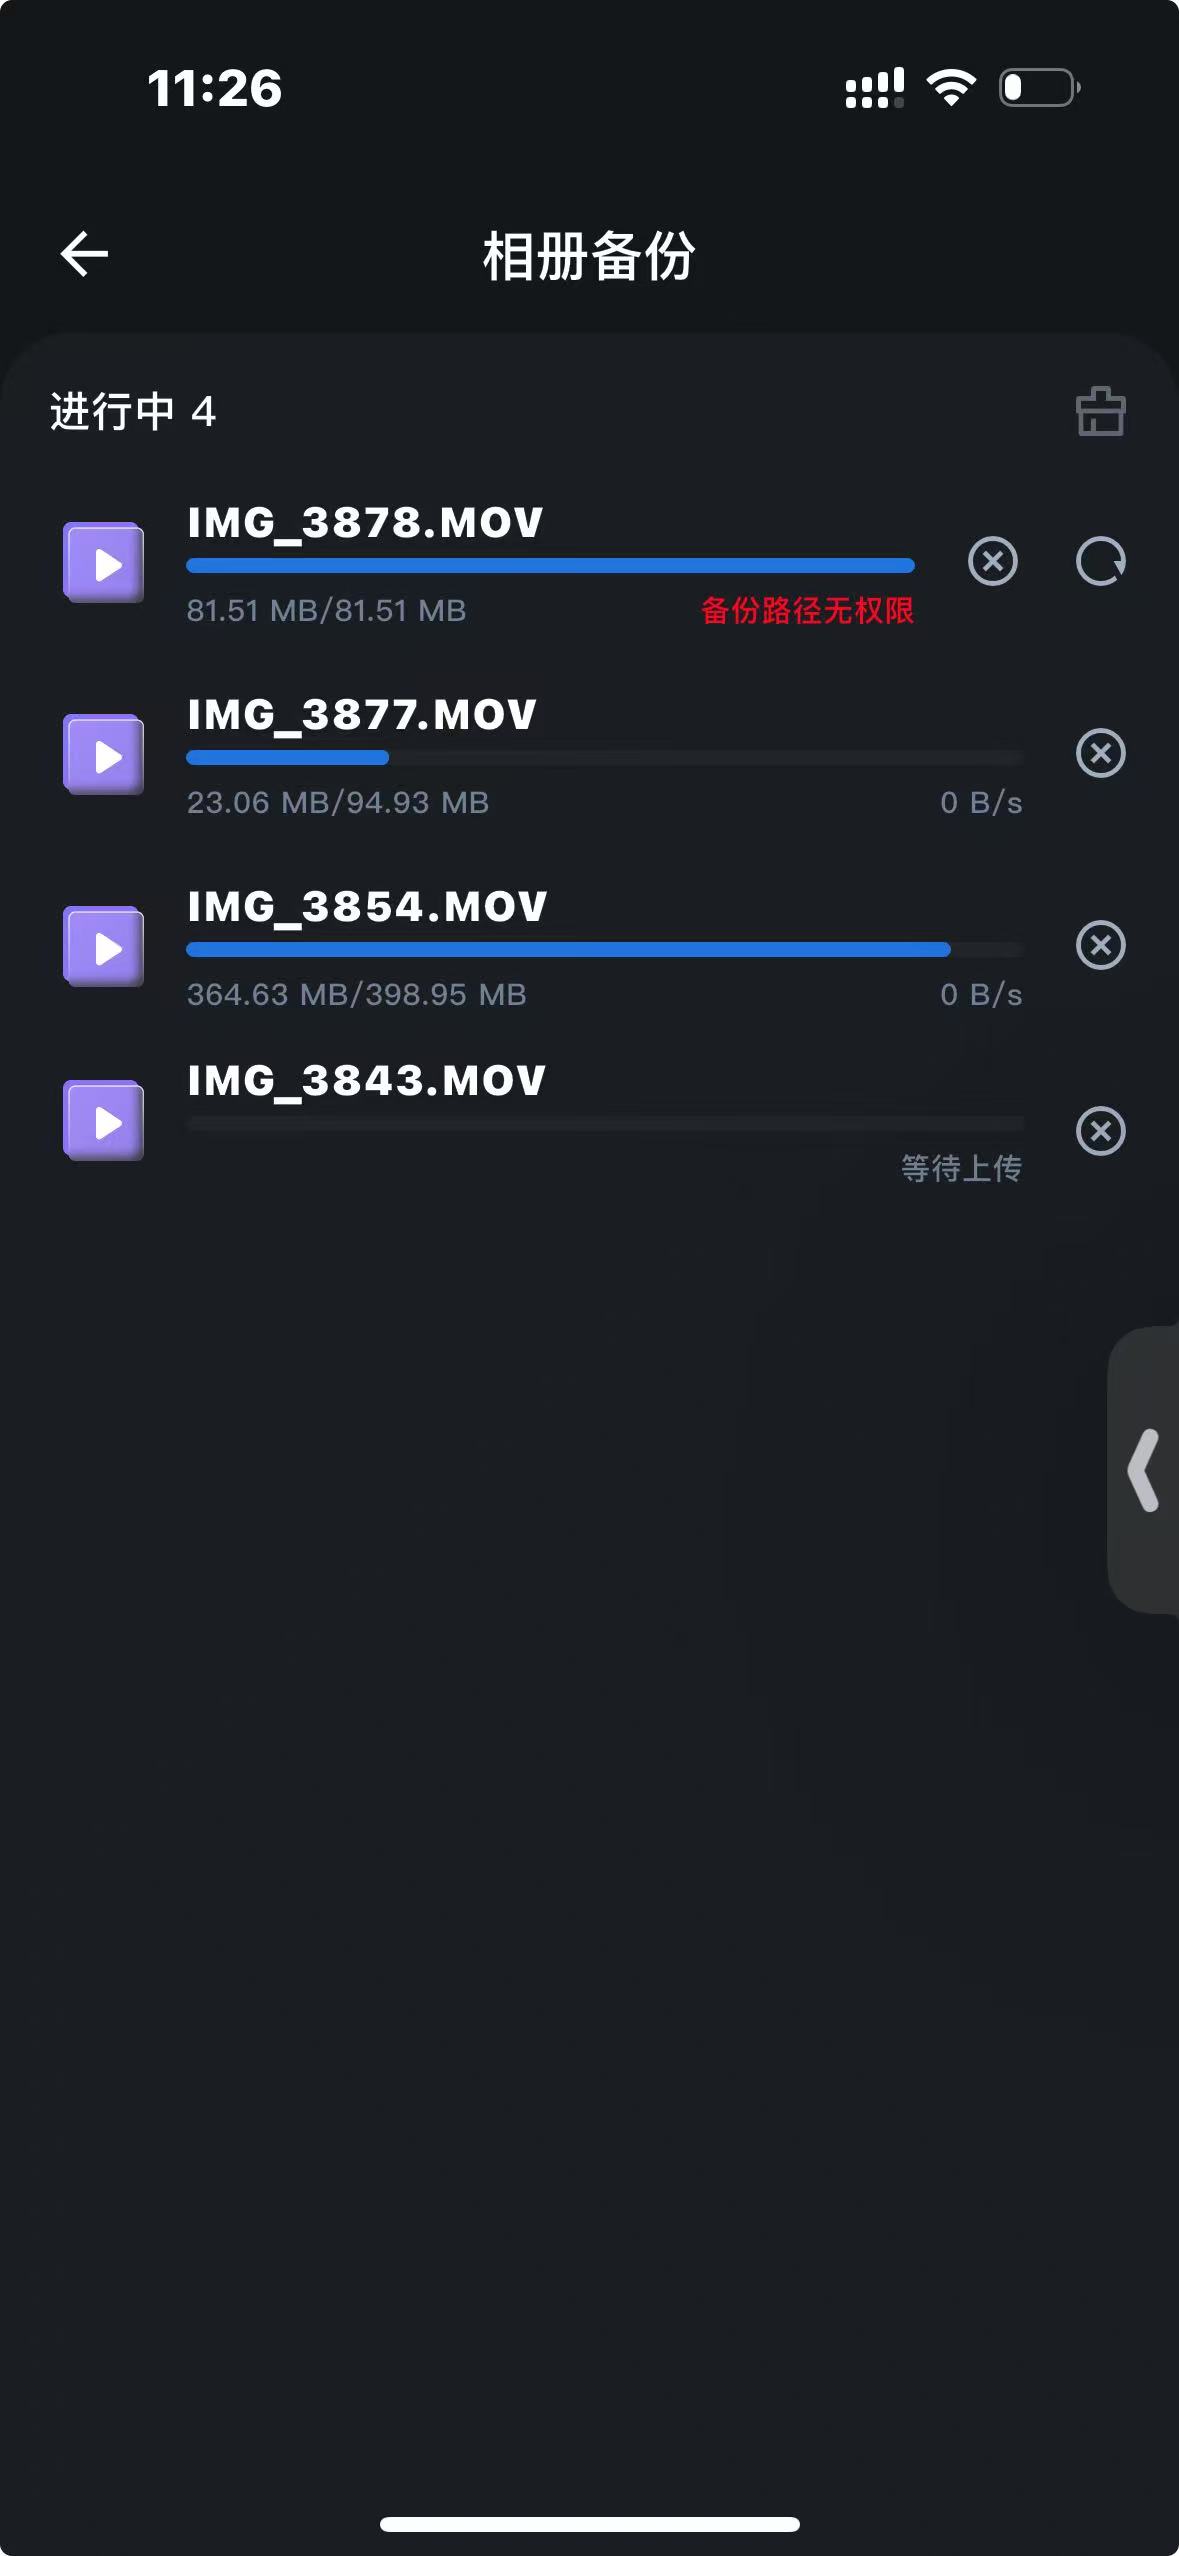Click the IMG_3854.MOV progress bar

[604, 950]
